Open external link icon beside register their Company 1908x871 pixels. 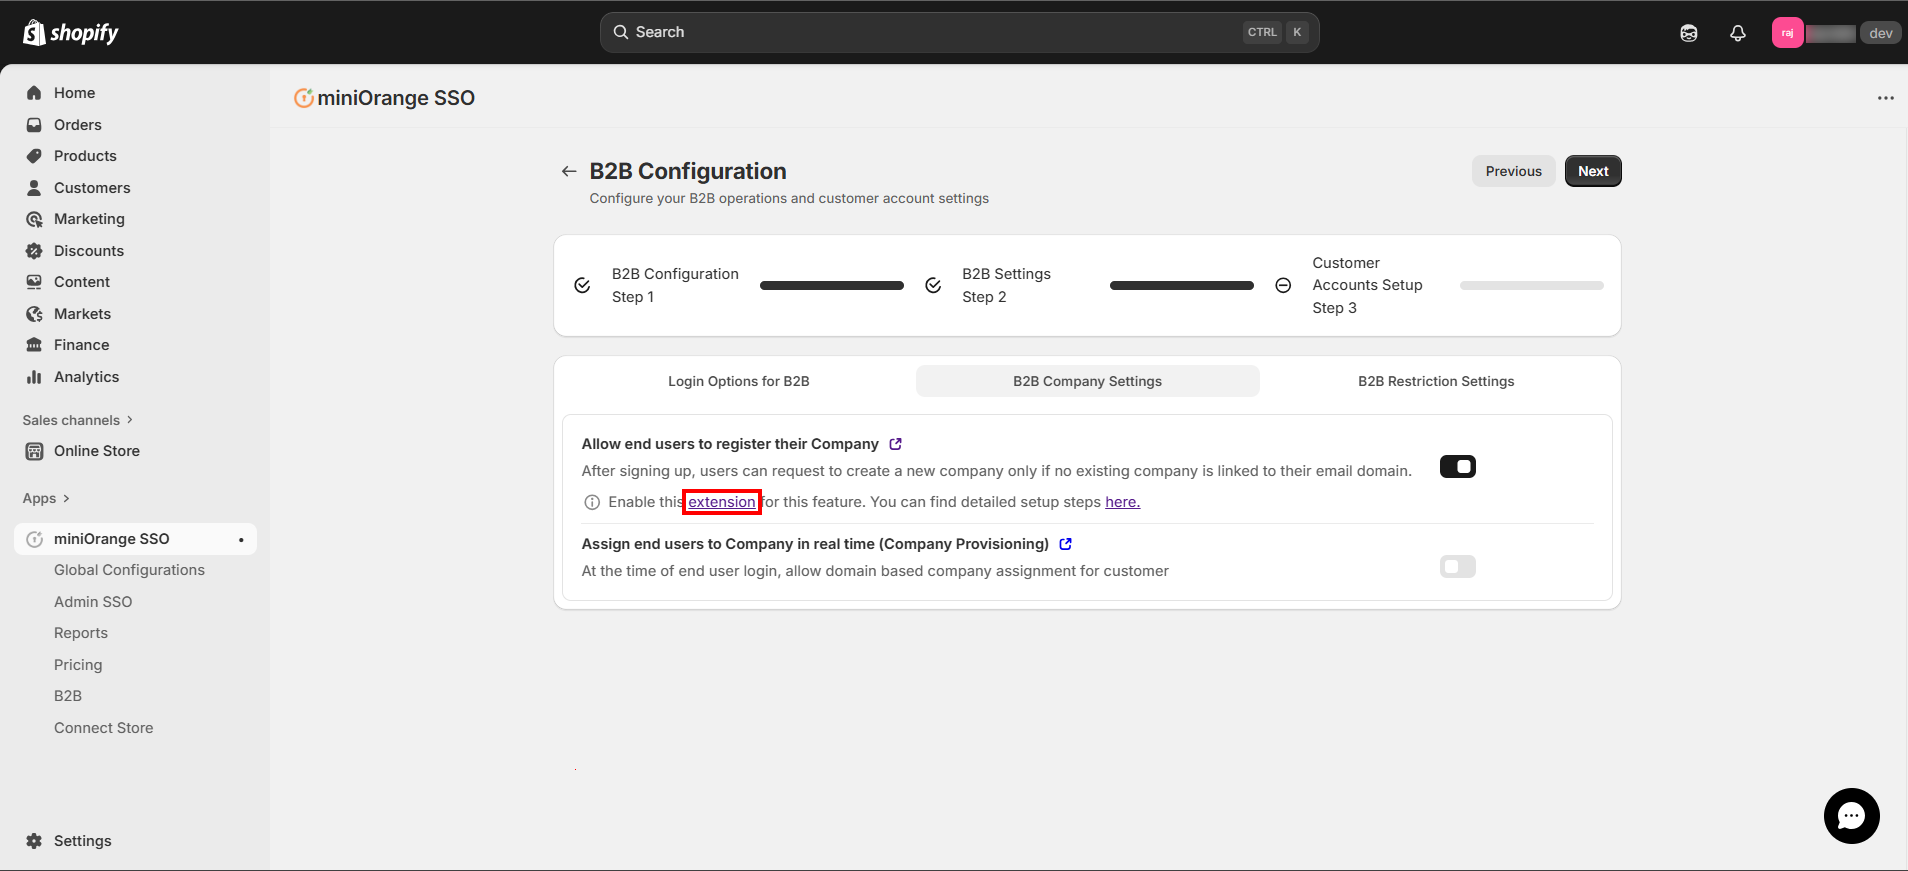coord(896,444)
